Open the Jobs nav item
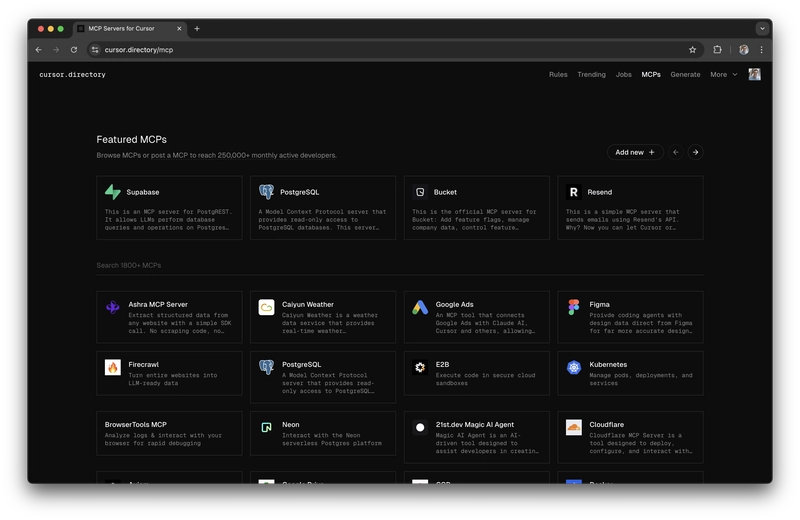Image resolution: width=800 pixels, height=520 pixels. click(x=623, y=75)
